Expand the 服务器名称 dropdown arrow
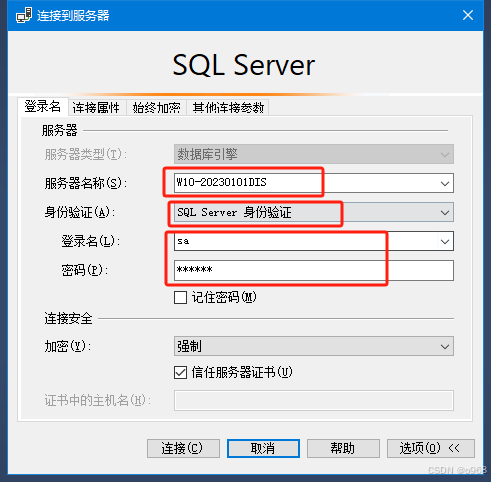 tap(445, 183)
